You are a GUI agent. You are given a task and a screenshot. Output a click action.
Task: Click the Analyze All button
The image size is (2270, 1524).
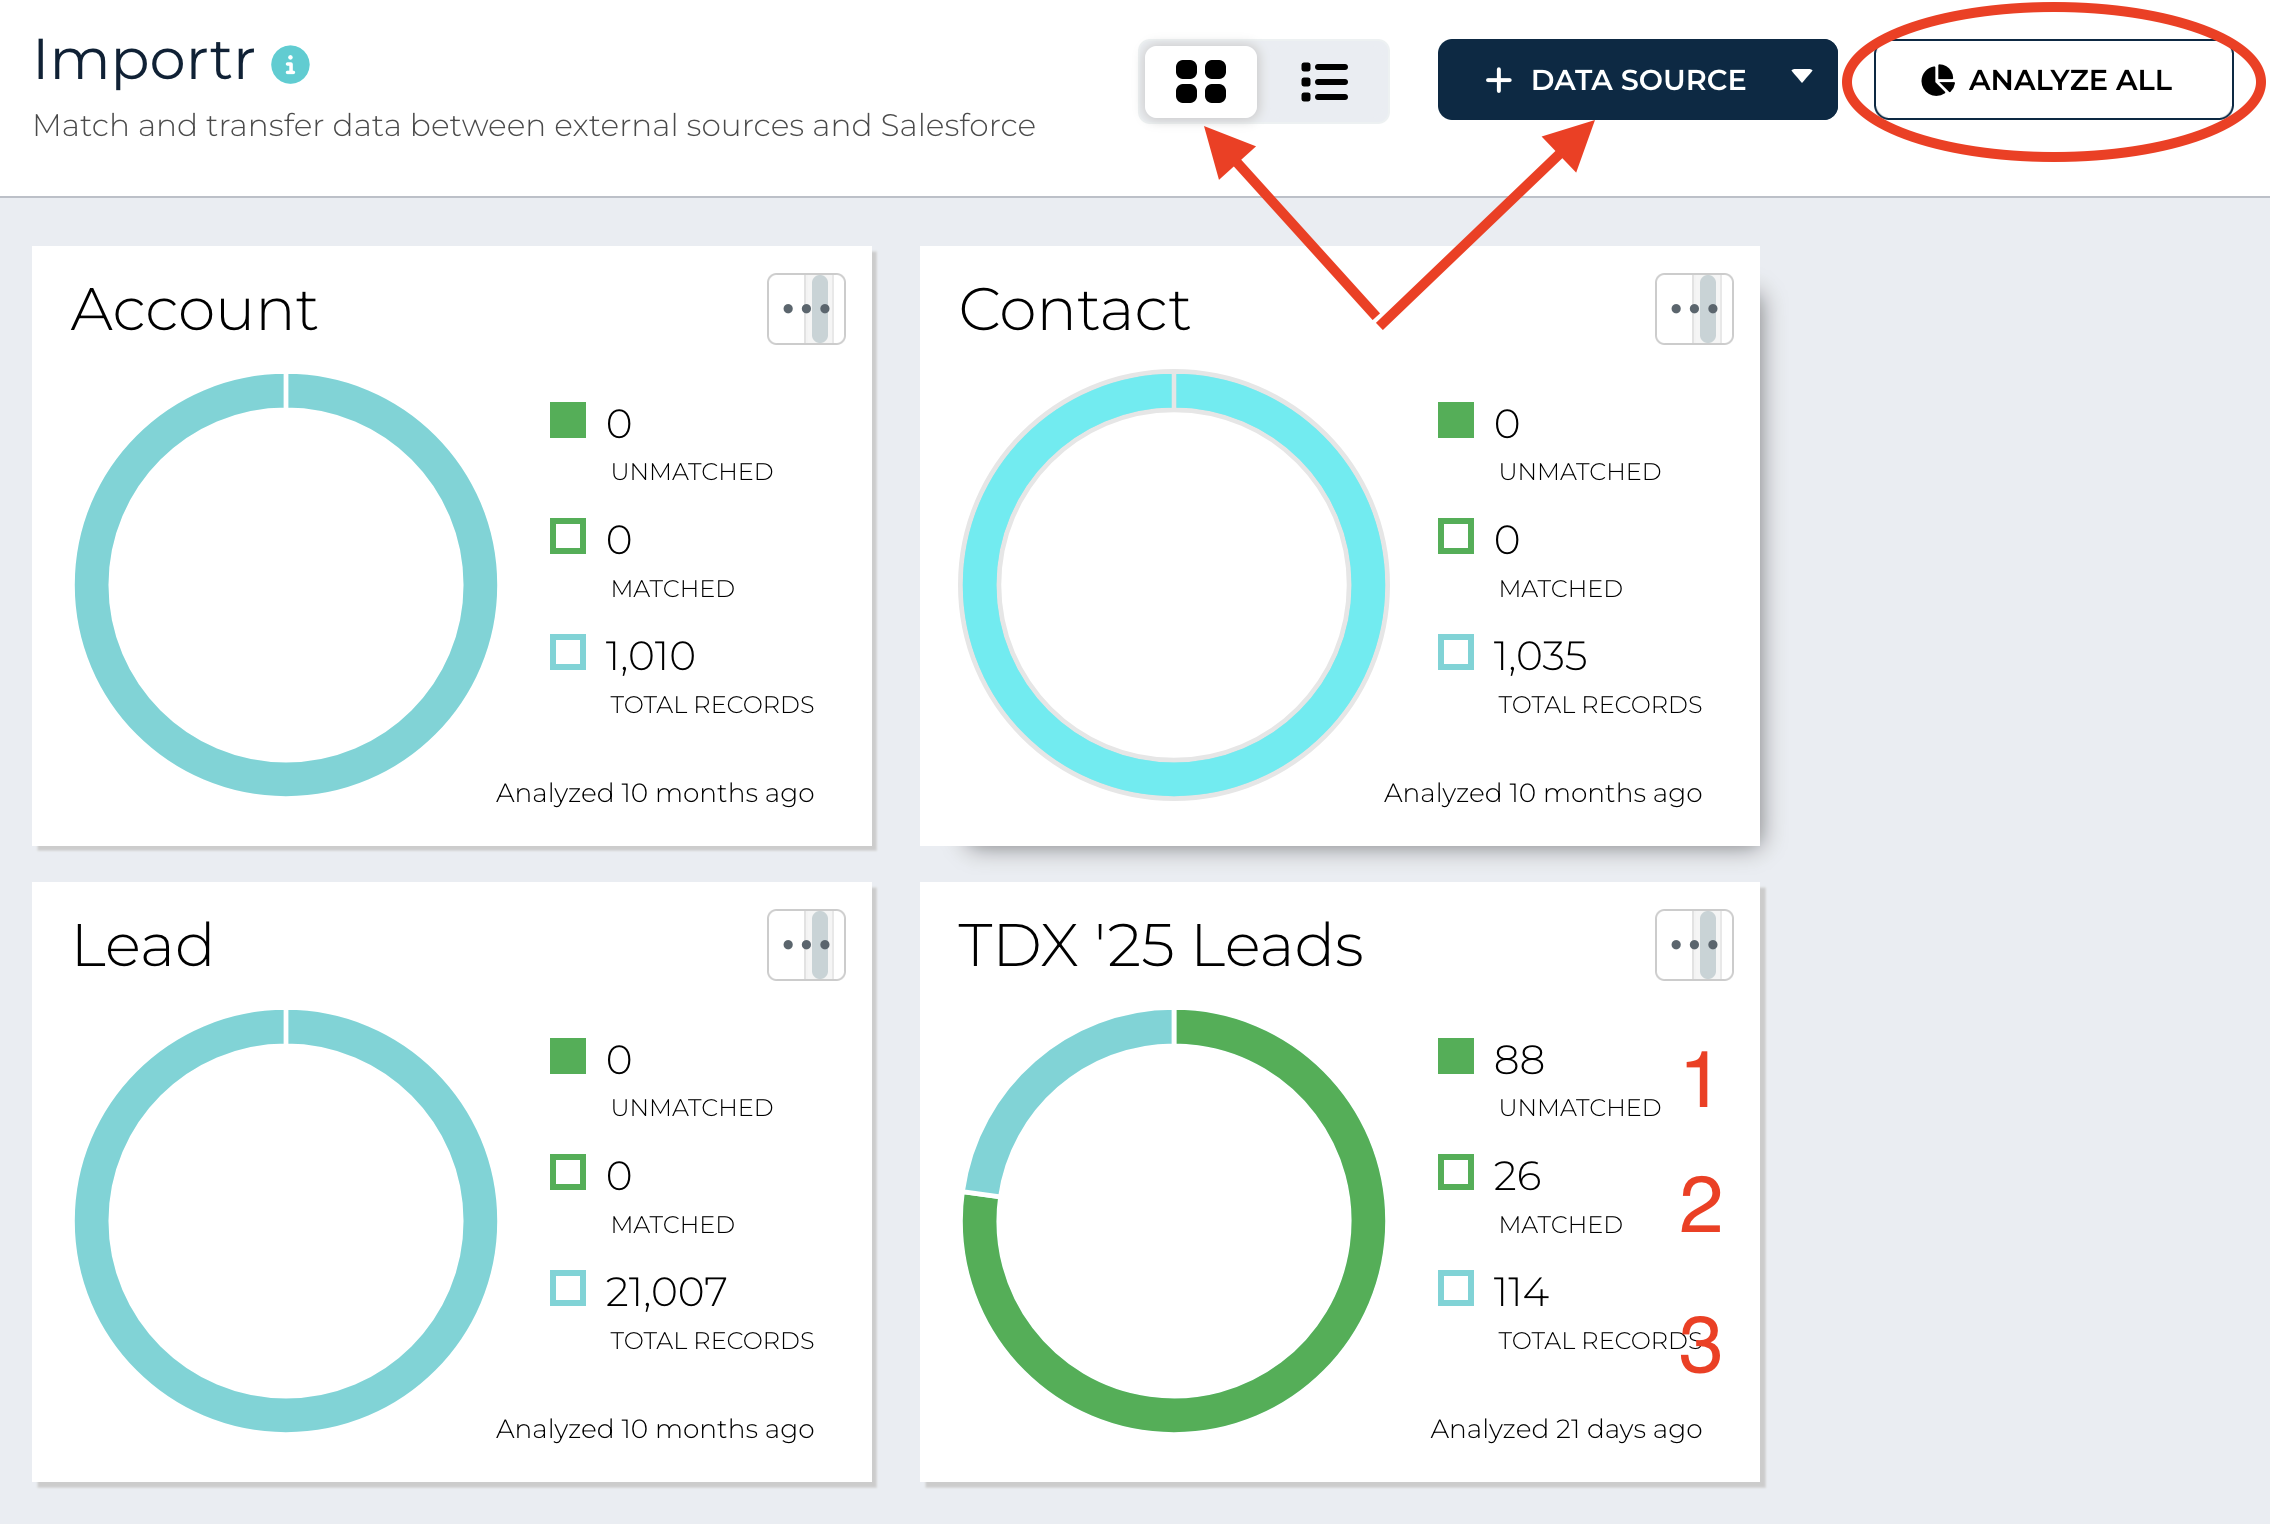(2052, 80)
